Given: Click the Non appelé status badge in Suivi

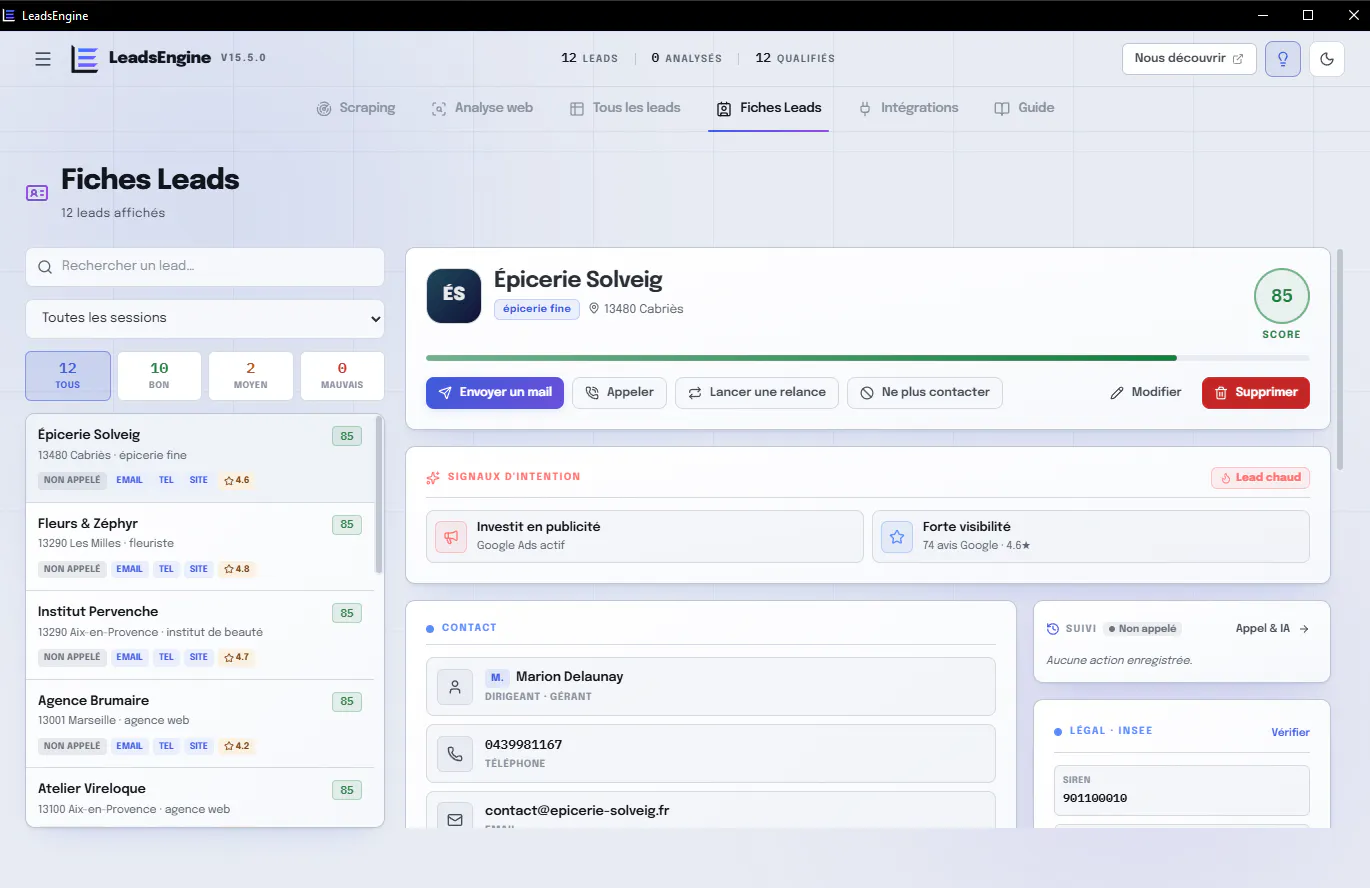Looking at the screenshot, I should pyautogui.click(x=1143, y=629).
